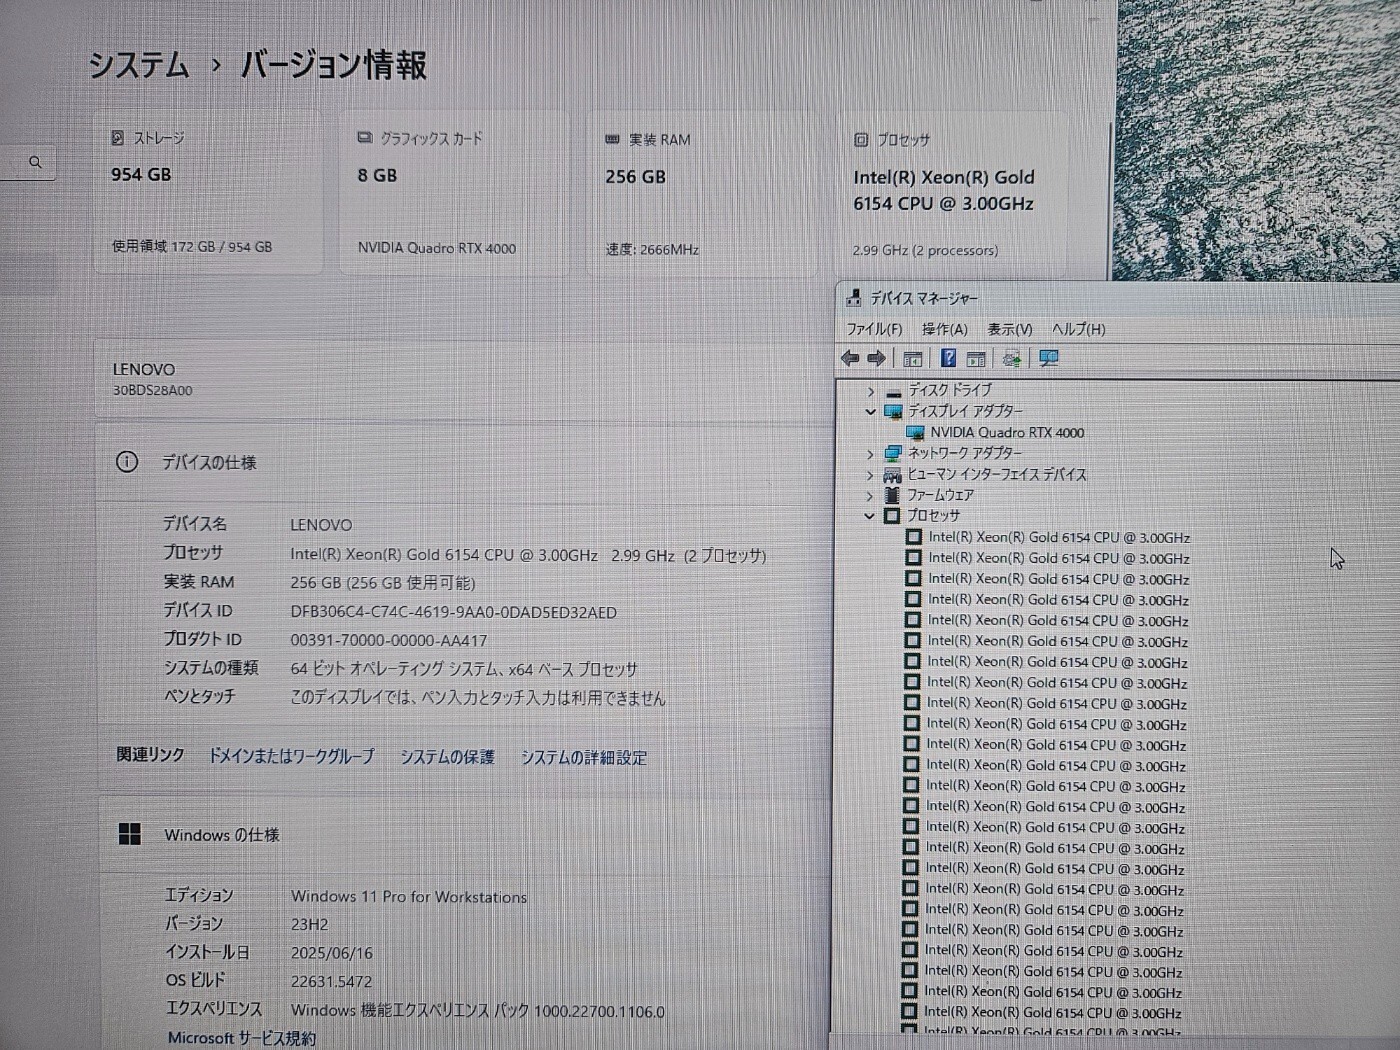
Task: Expand the ネットワーク アダプター node
Action: point(870,454)
